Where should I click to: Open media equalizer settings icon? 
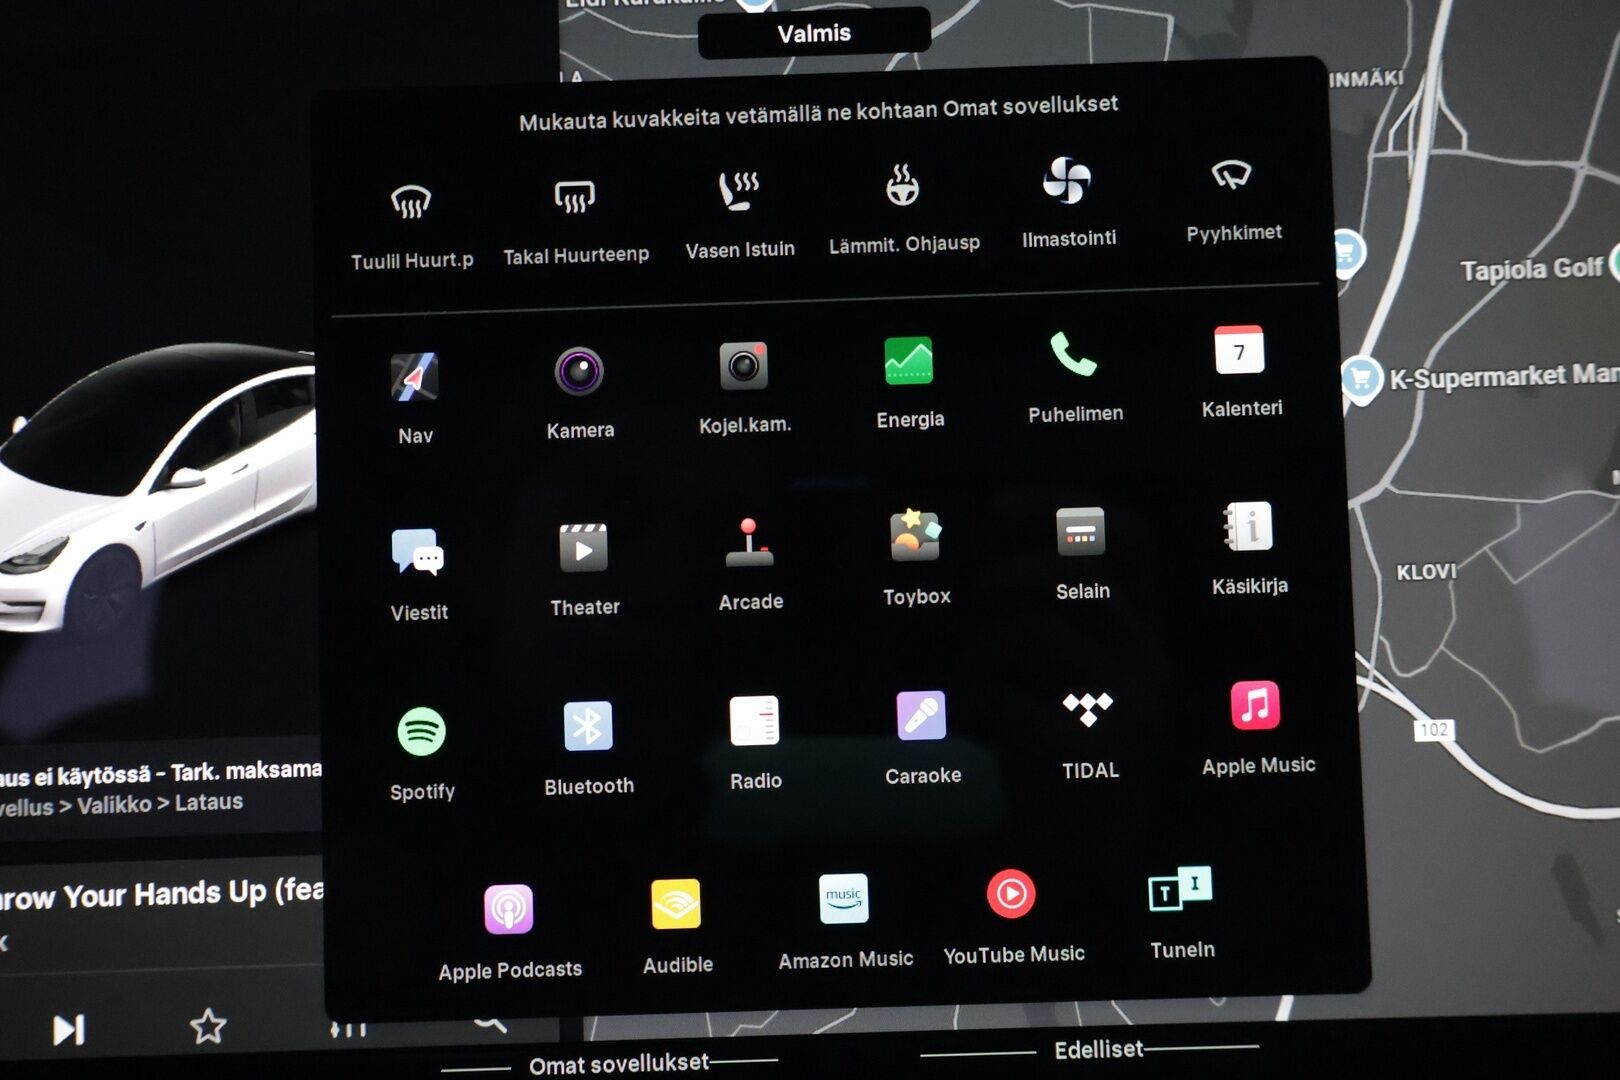[349, 1028]
